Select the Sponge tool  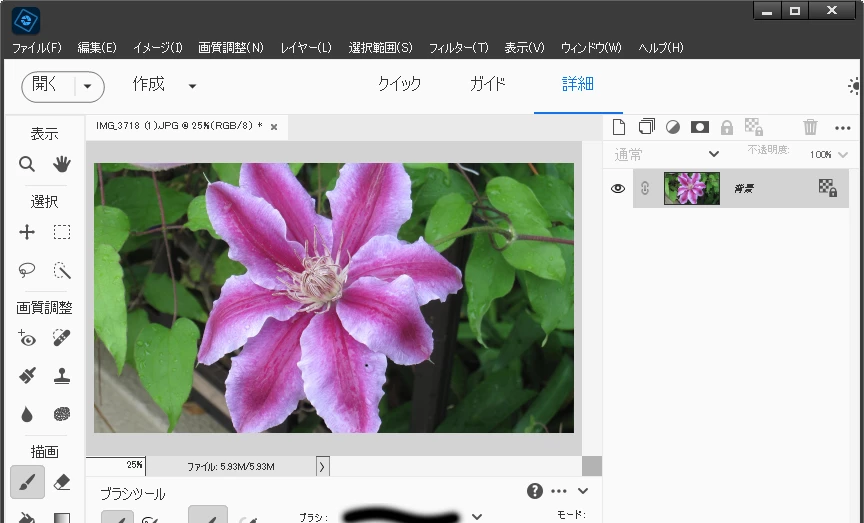click(x=62, y=414)
